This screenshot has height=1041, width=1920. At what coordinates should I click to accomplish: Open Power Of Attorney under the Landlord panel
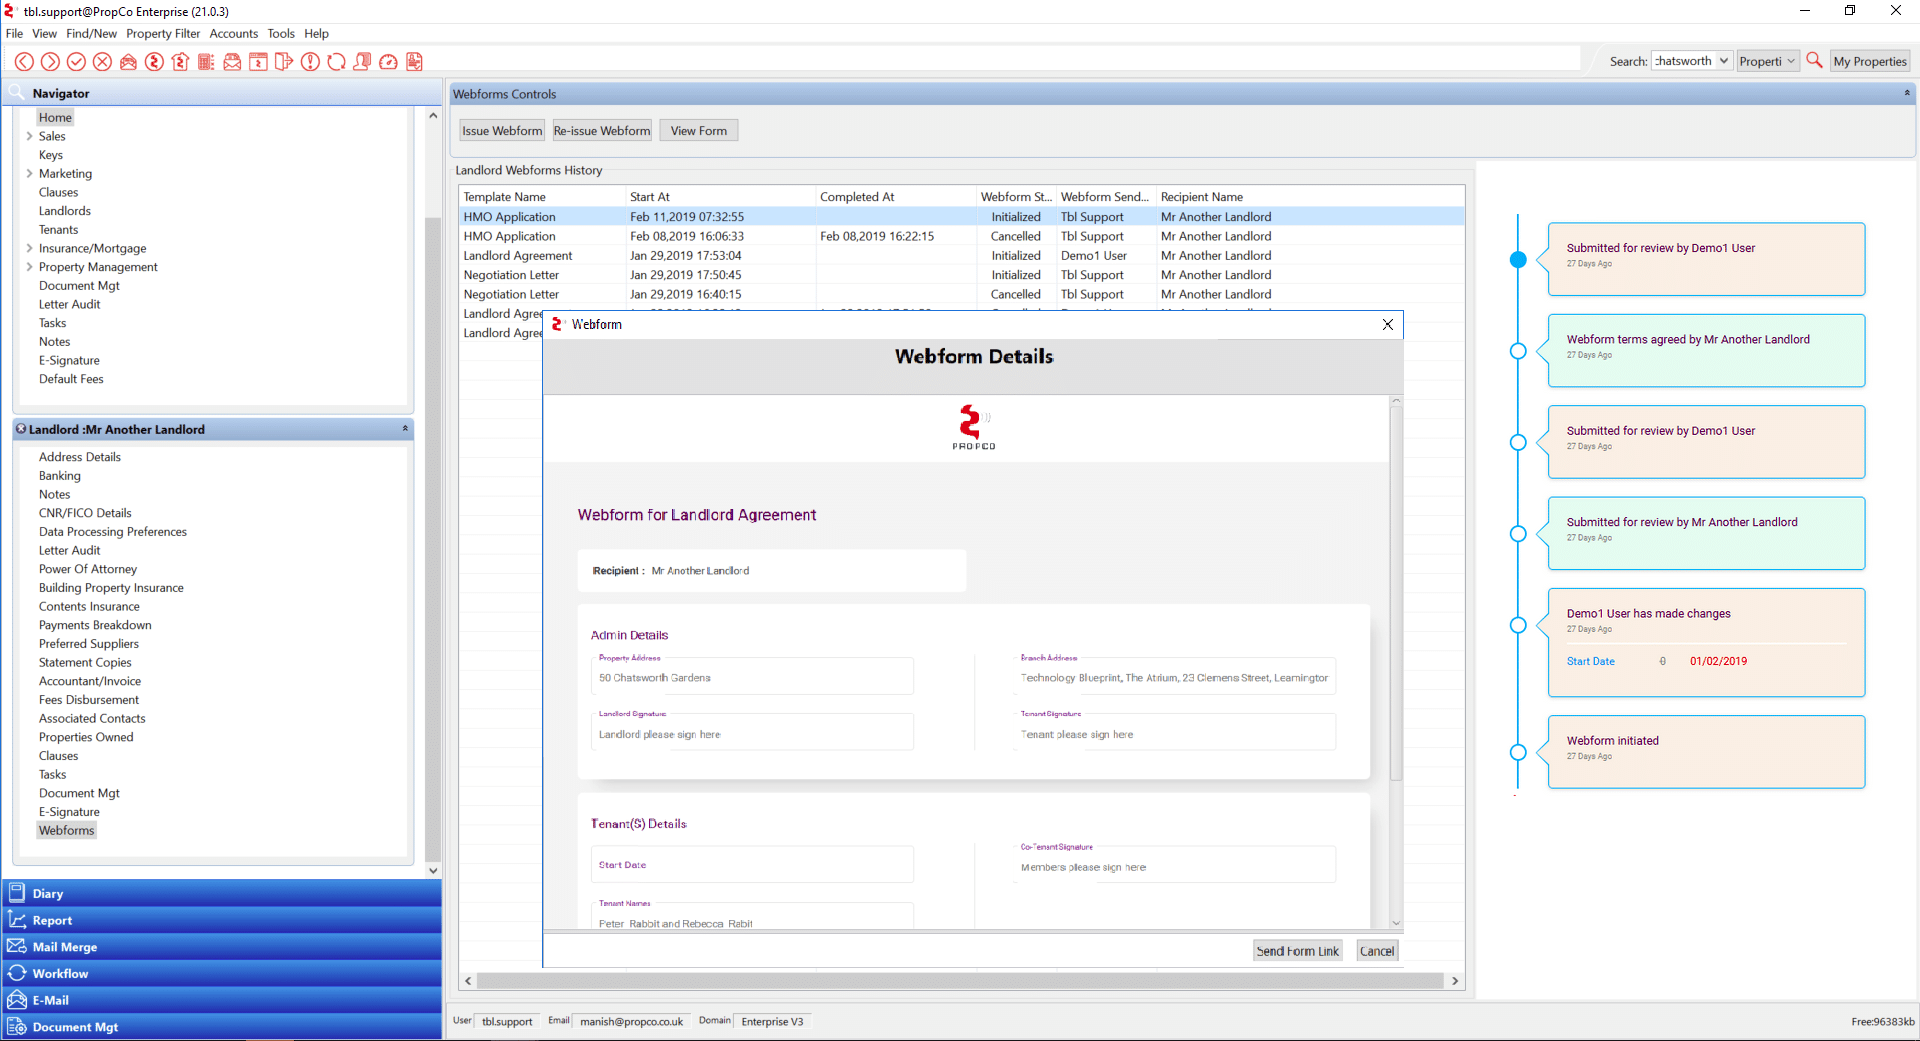(x=88, y=569)
